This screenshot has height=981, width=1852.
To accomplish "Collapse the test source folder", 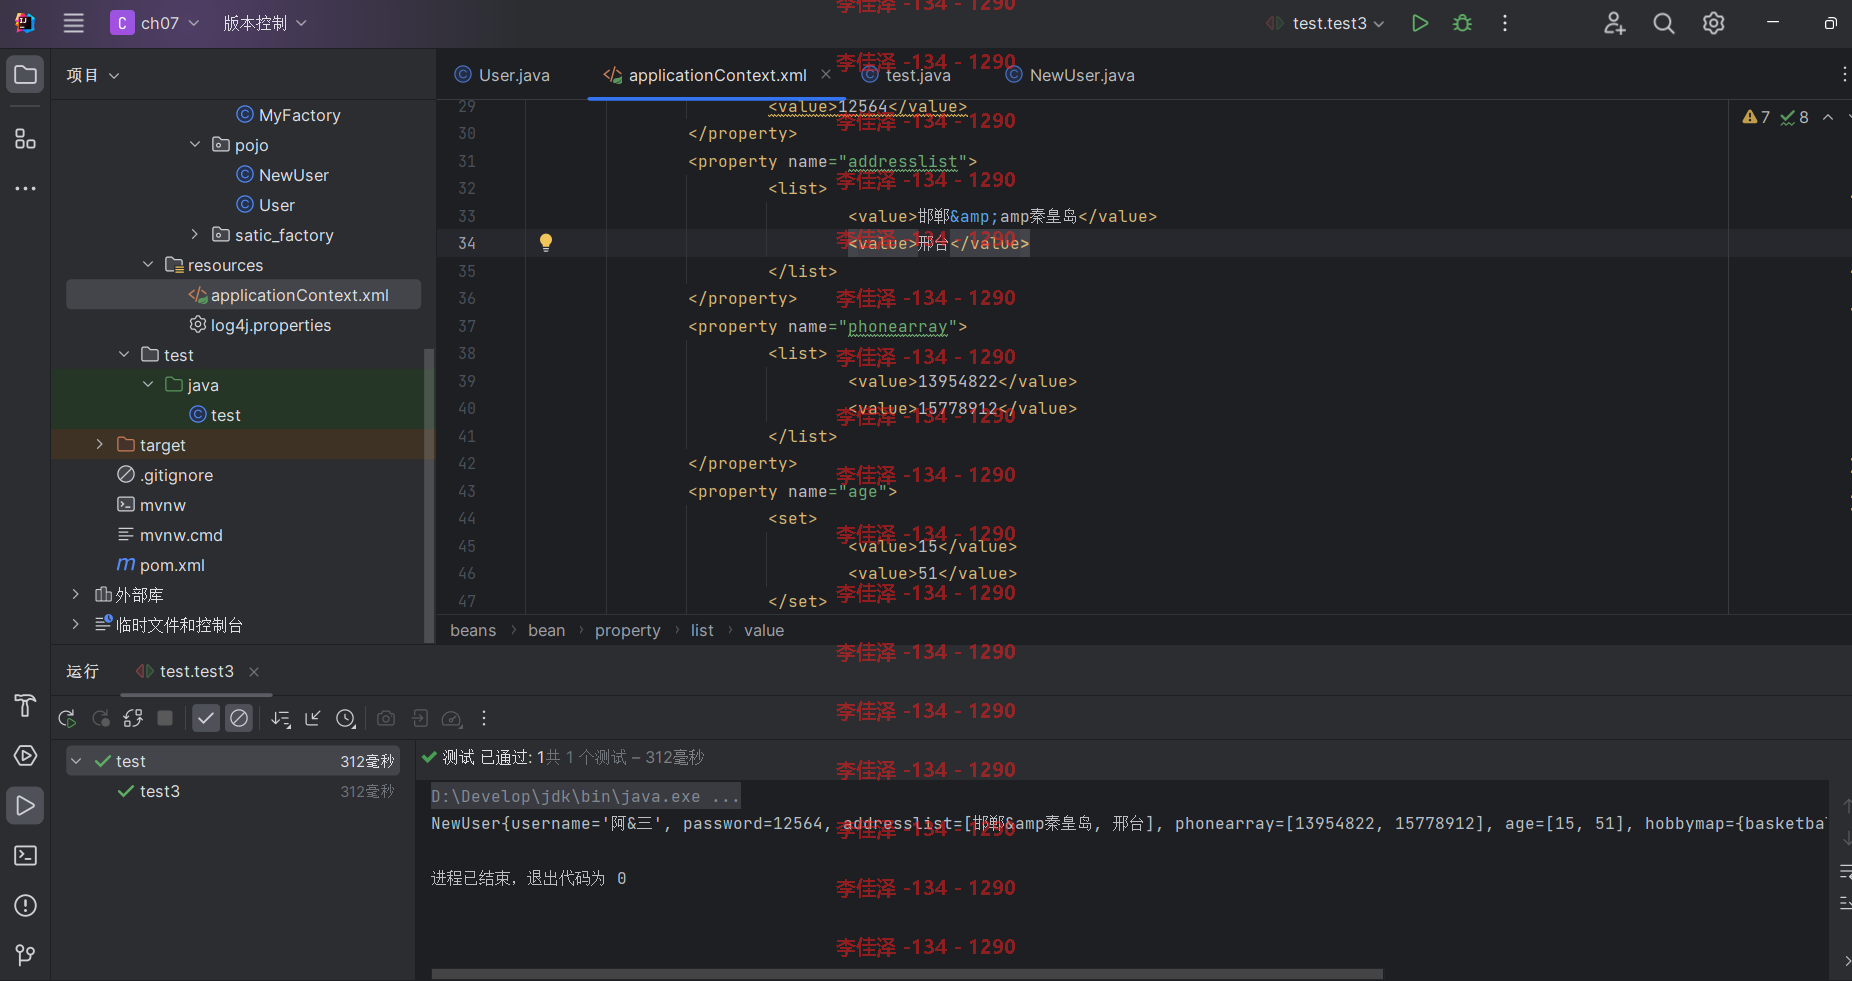I will coord(124,355).
